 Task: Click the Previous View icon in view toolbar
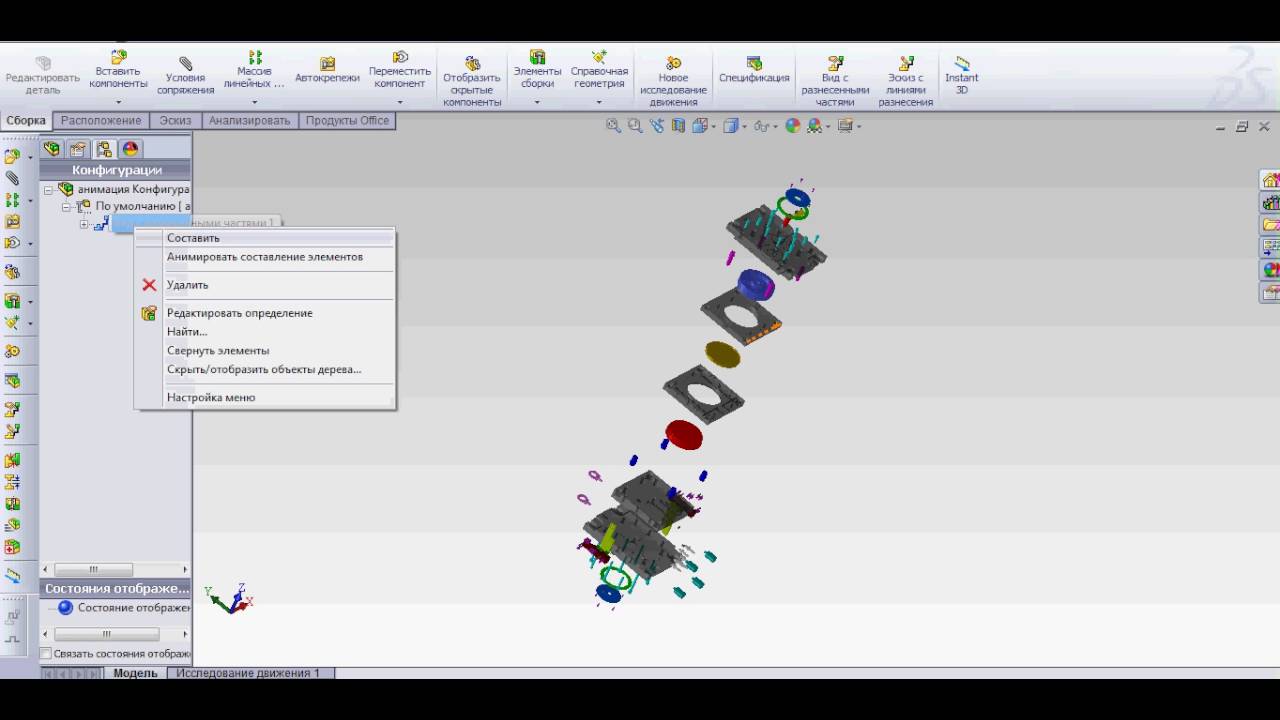point(657,126)
